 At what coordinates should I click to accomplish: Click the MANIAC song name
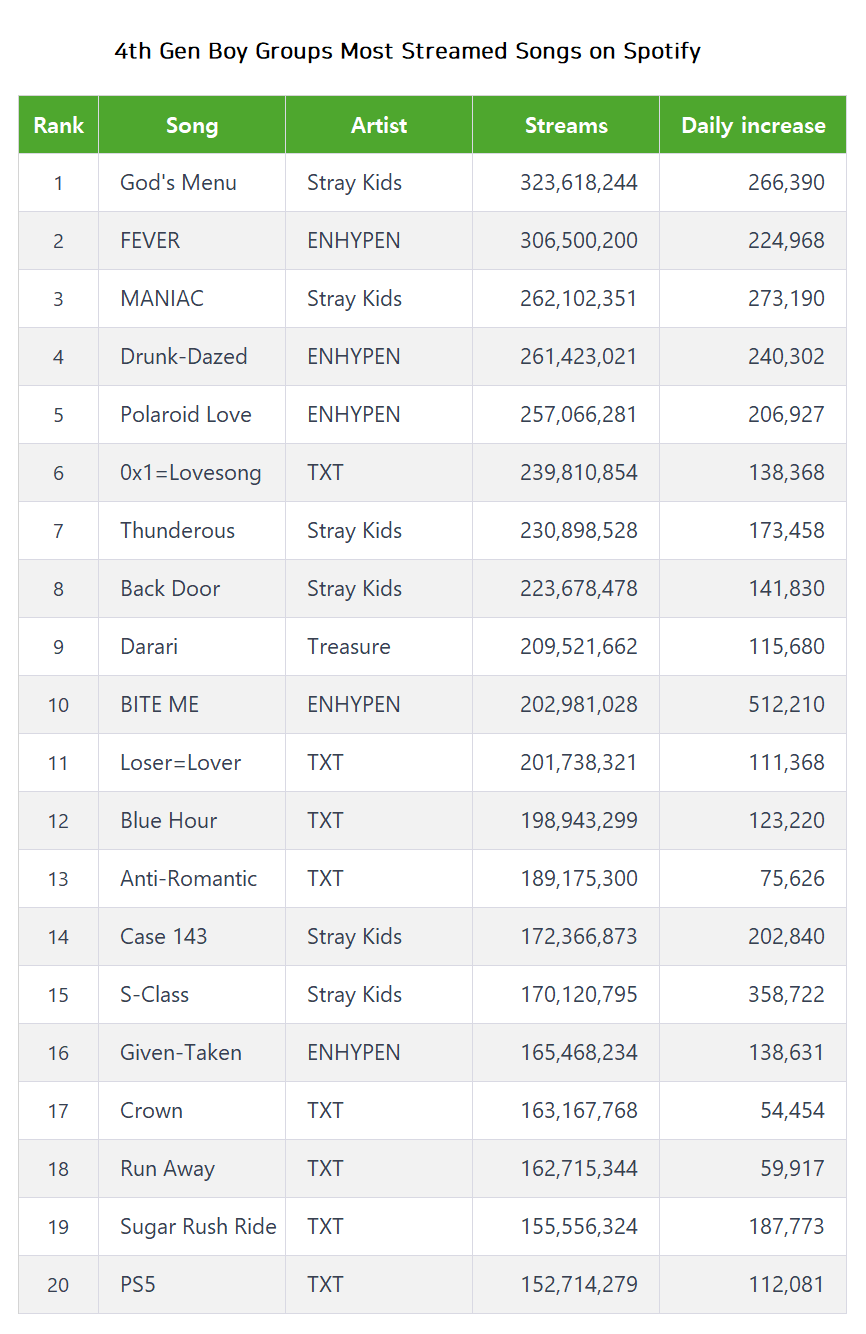point(162,299)
